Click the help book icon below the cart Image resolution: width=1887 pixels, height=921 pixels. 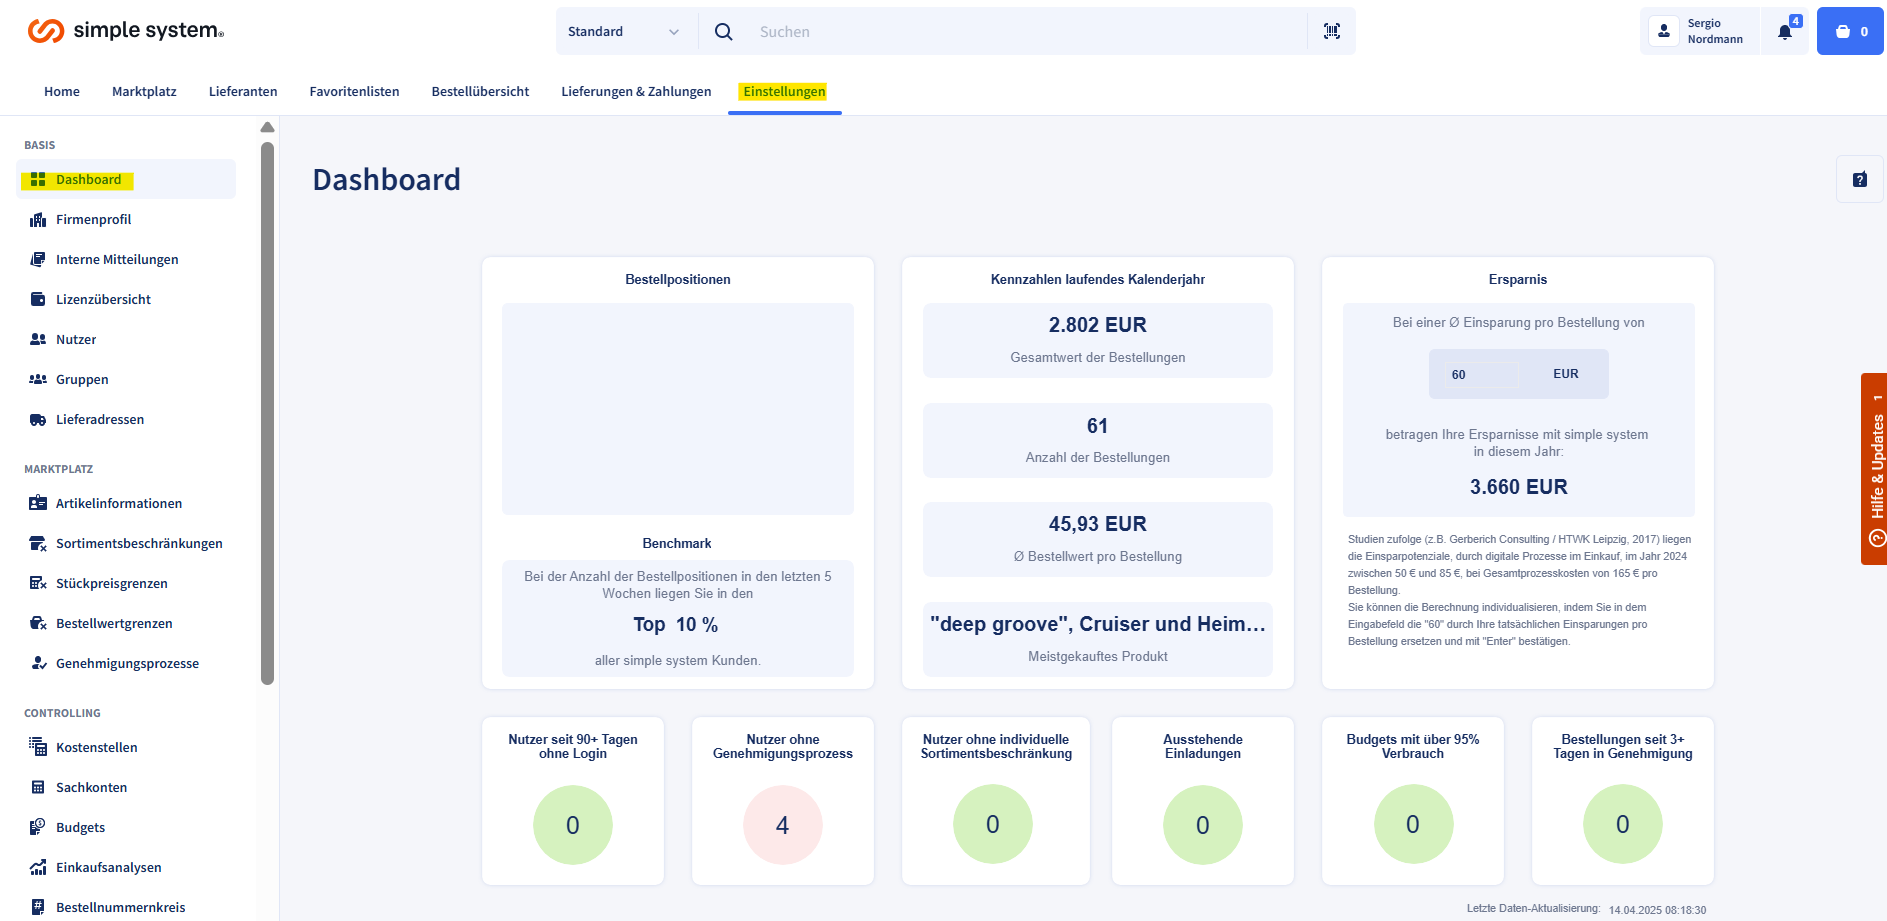tap(1859, 180)
